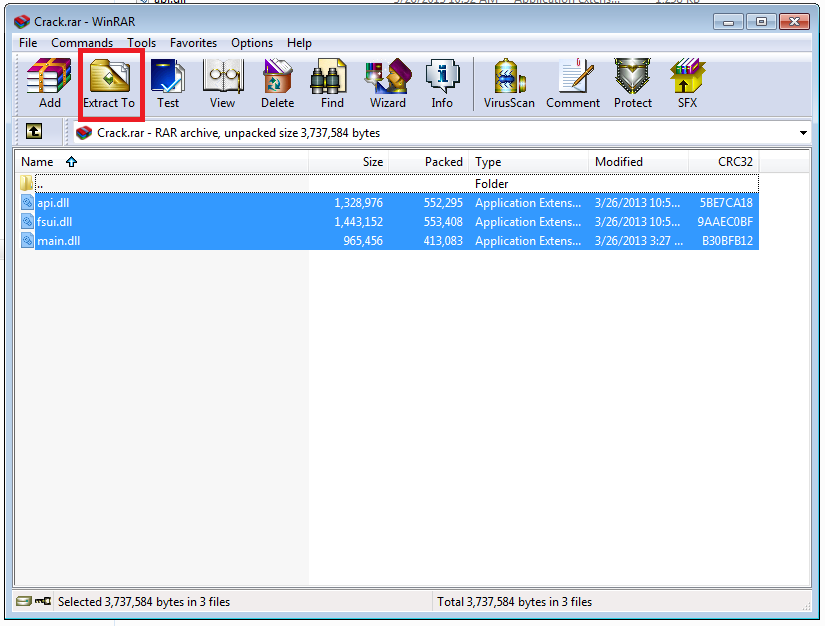The image size is (825, 626).
Task: Open the Tools menu
Action: click(x=142, y=43)
